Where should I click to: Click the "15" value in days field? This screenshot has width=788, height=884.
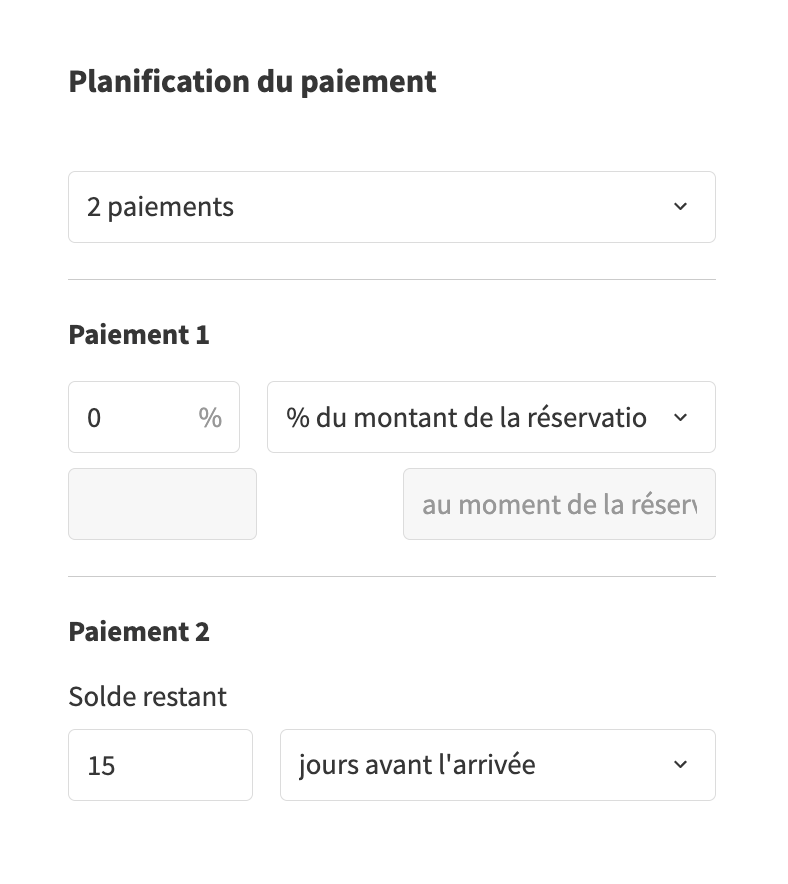tap(101, 766)
